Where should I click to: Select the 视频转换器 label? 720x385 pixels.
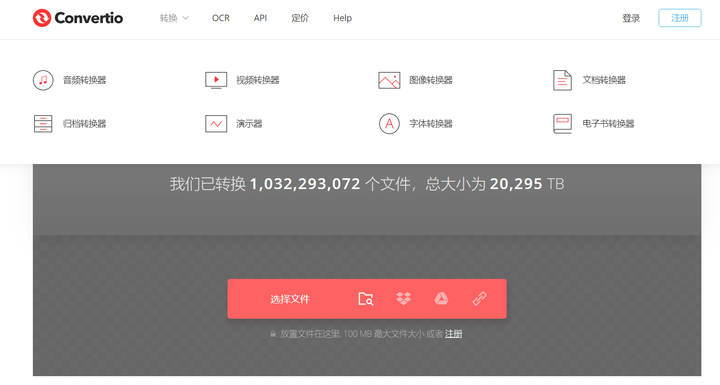[258, 80]
